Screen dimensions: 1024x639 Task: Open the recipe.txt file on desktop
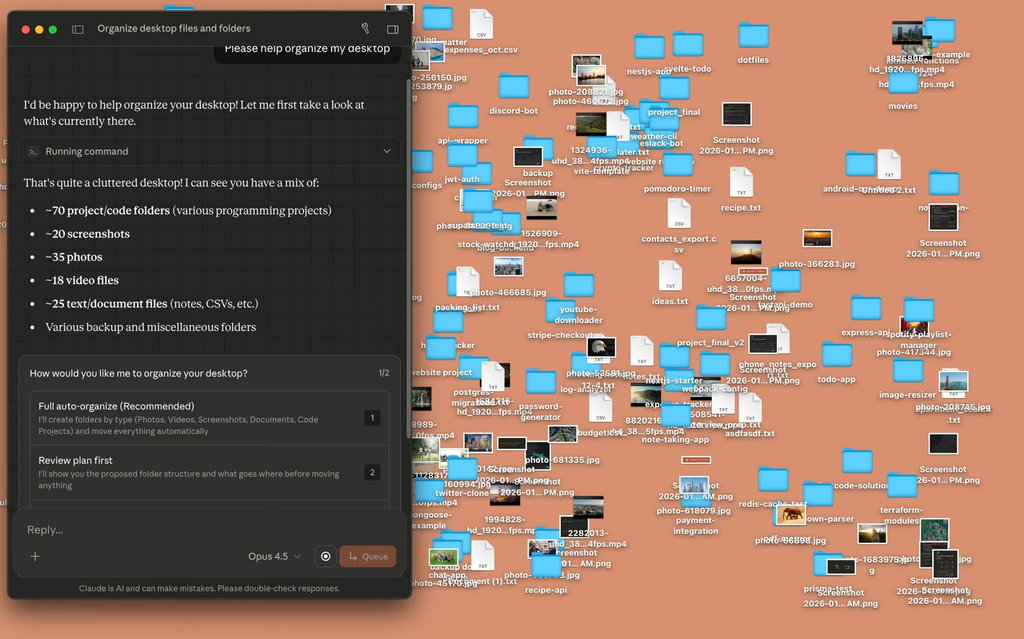tap(741, 183)
